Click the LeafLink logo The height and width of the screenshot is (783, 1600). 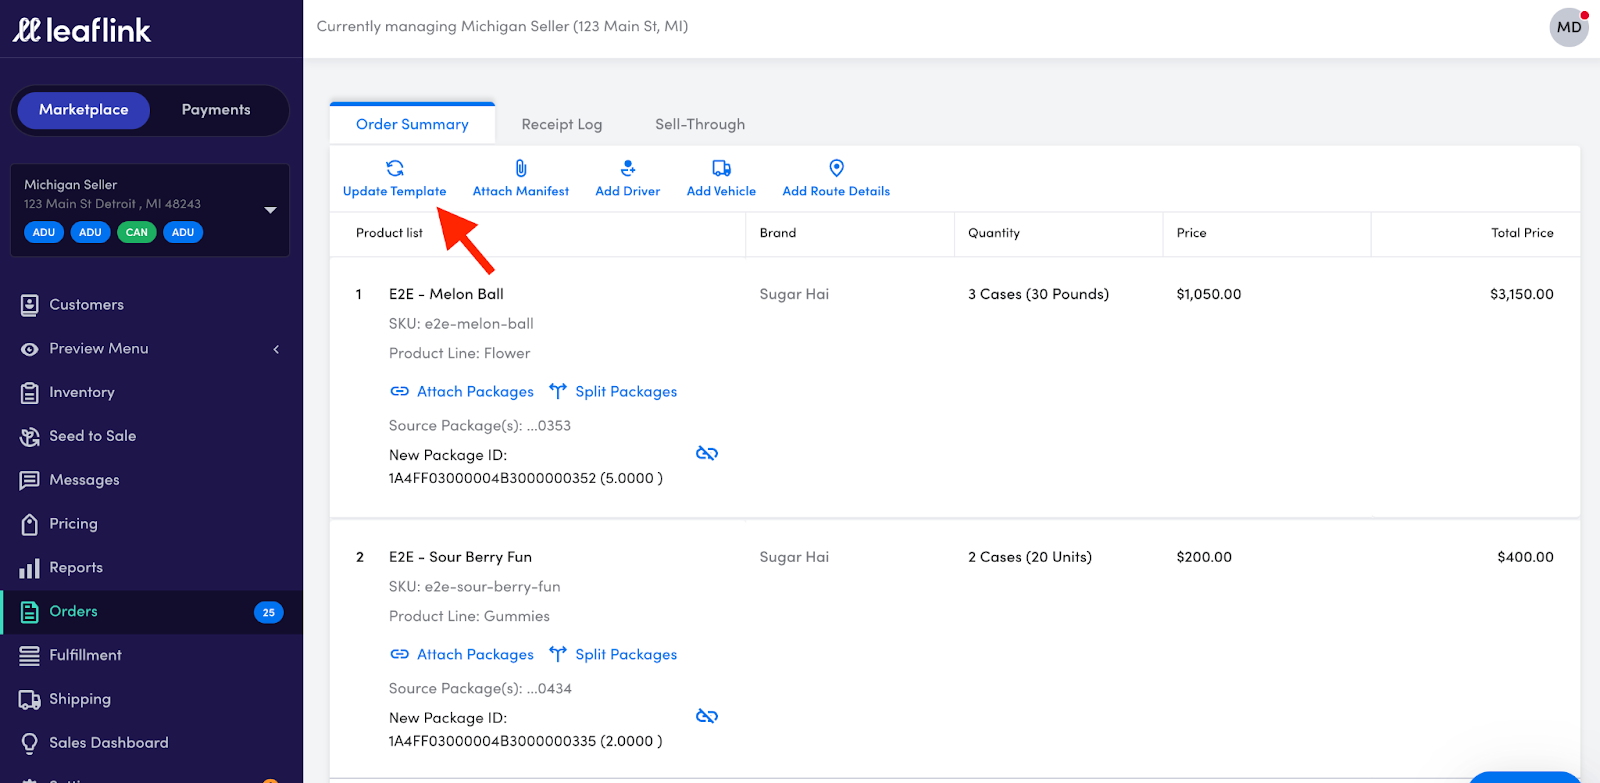(82, 30)
